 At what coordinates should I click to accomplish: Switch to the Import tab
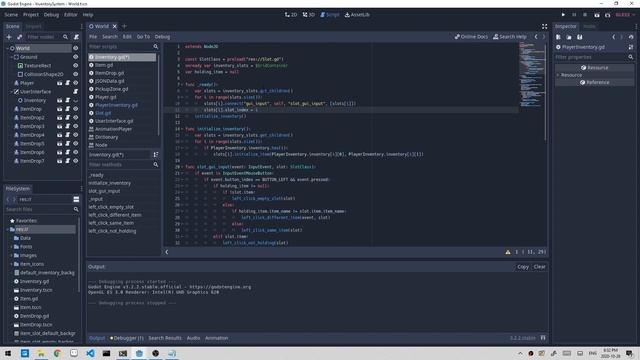(33, 27)
